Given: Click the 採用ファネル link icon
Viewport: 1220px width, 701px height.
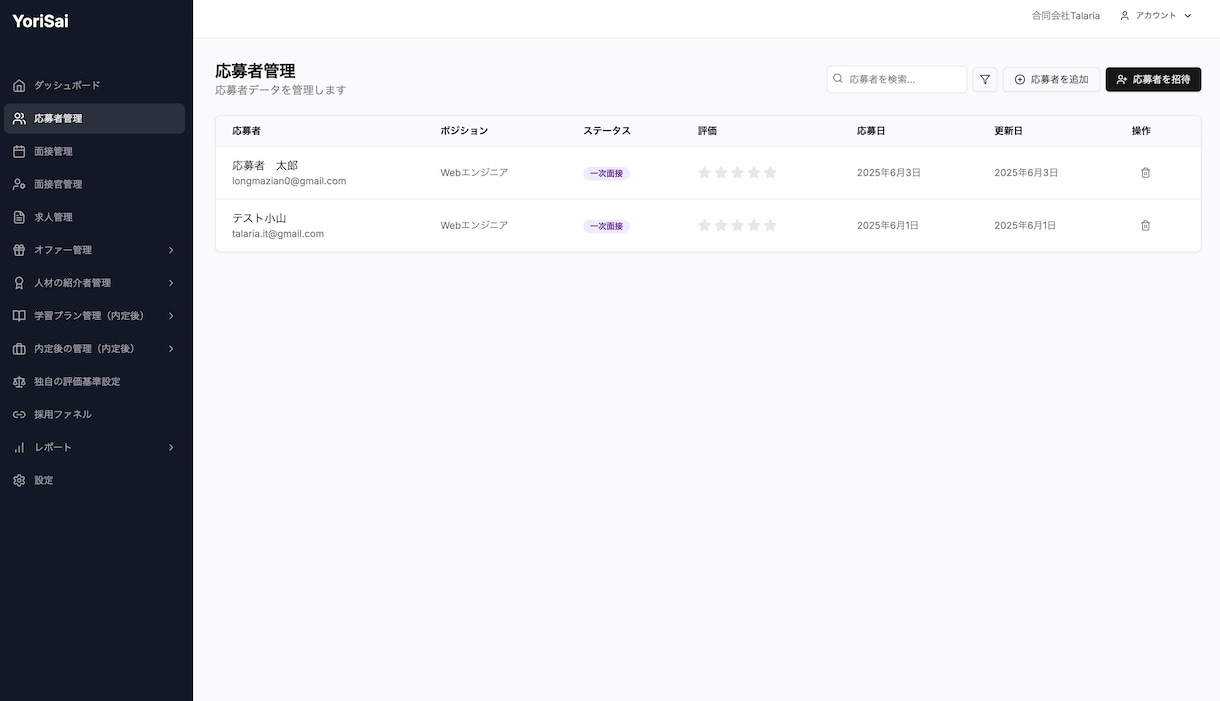Looking at the screenshot, I should point(19,414).
